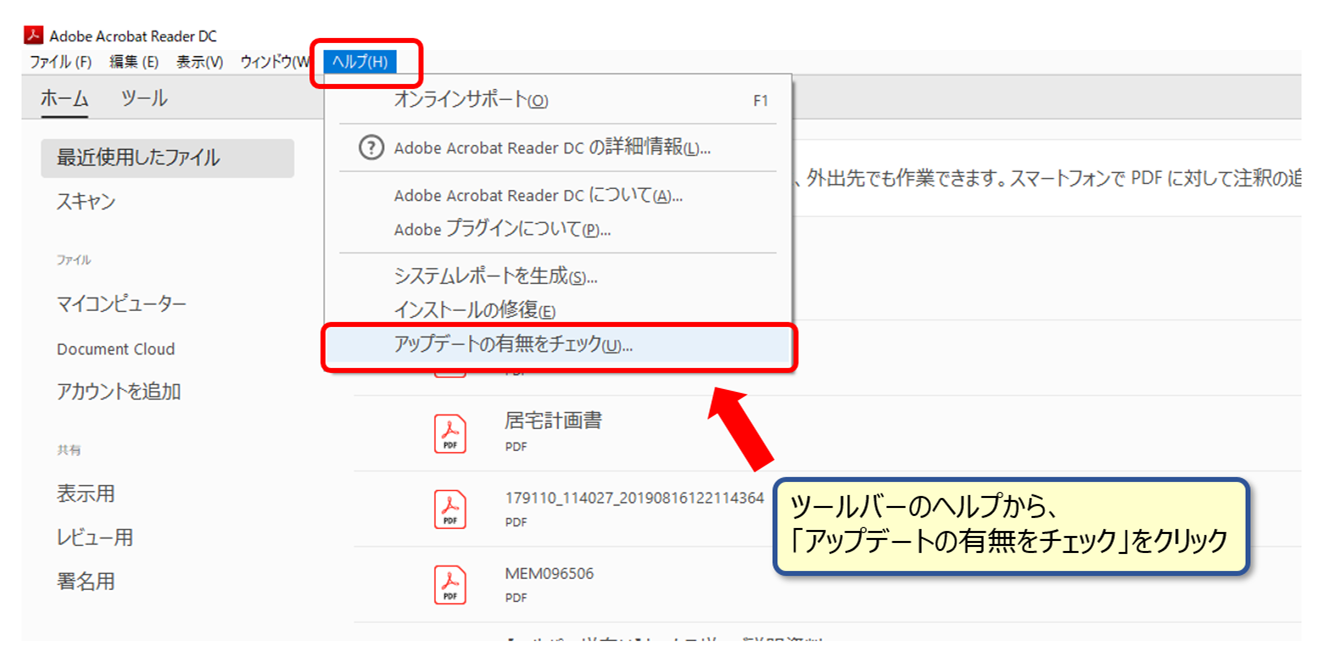Screen dimensions: 1322x660
Task: Open スキャン in the sidebar
Action: pos(86,201)
